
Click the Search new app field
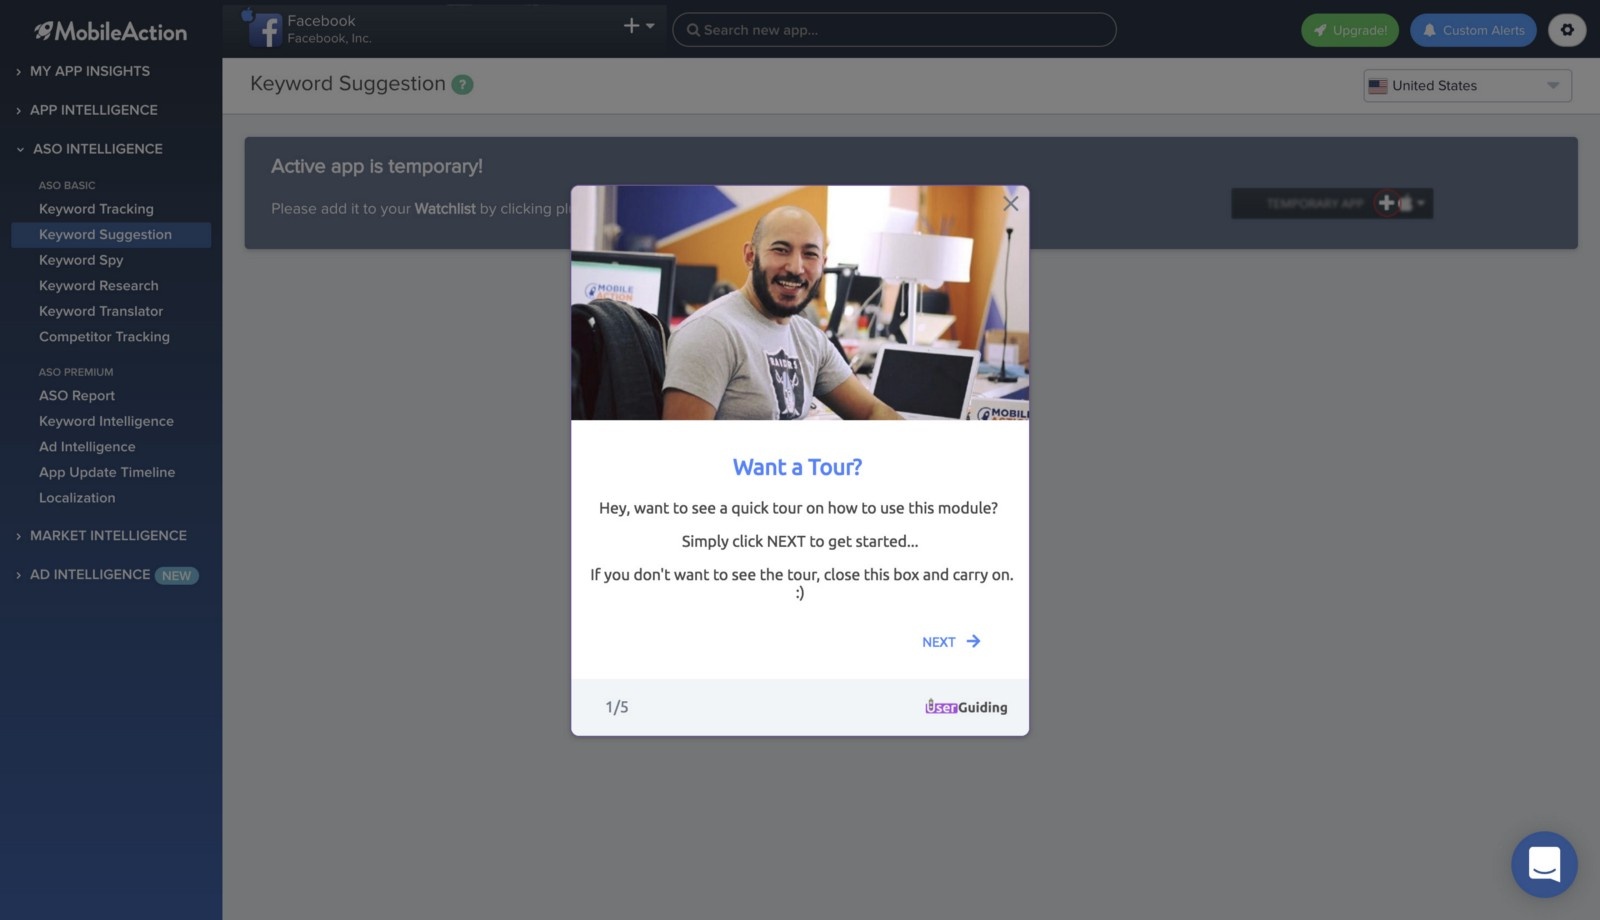(x=894, y=30)
